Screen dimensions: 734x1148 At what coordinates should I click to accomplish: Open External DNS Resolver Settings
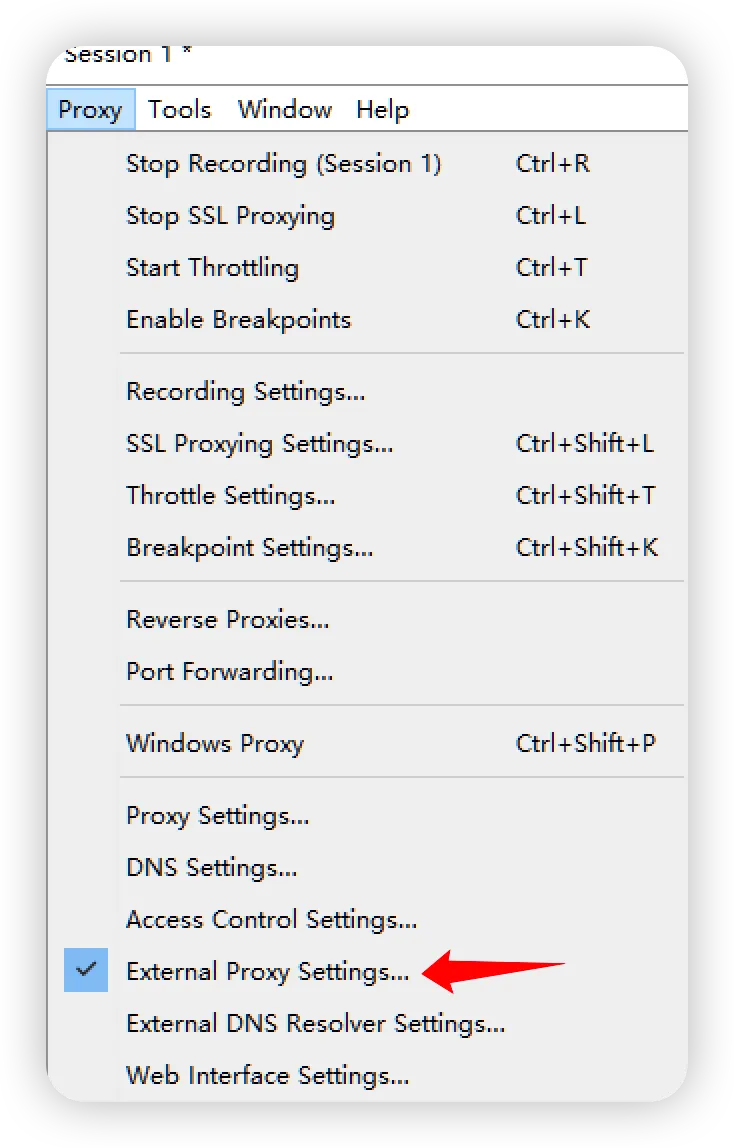pos(315,1023)
